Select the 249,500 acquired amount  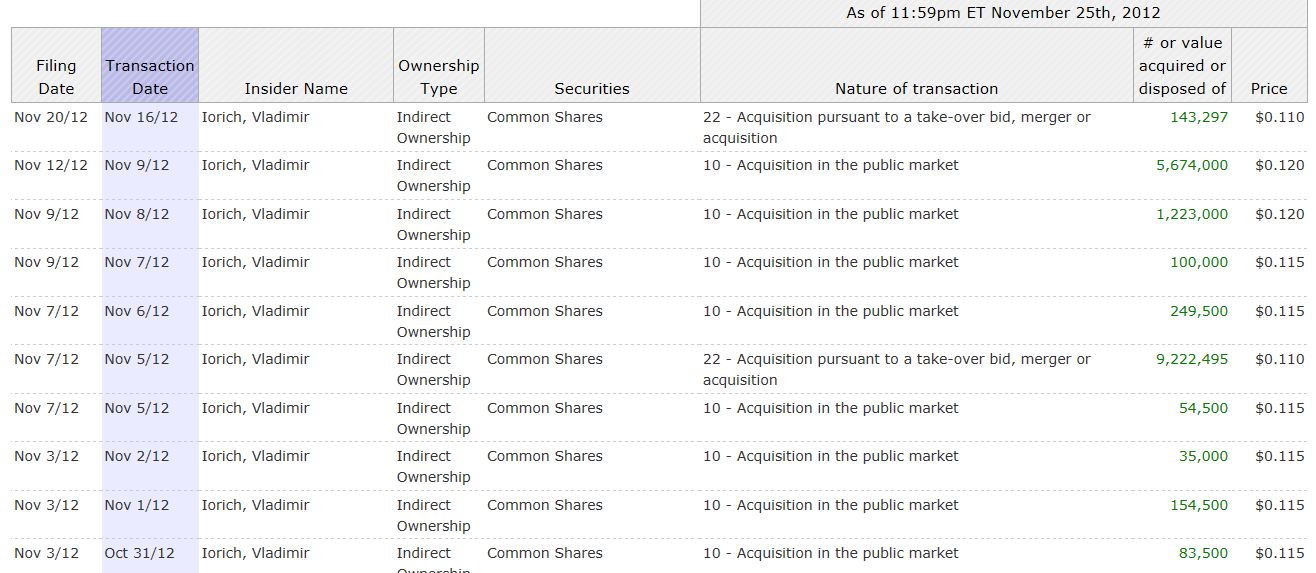[x=1198, y=311]
